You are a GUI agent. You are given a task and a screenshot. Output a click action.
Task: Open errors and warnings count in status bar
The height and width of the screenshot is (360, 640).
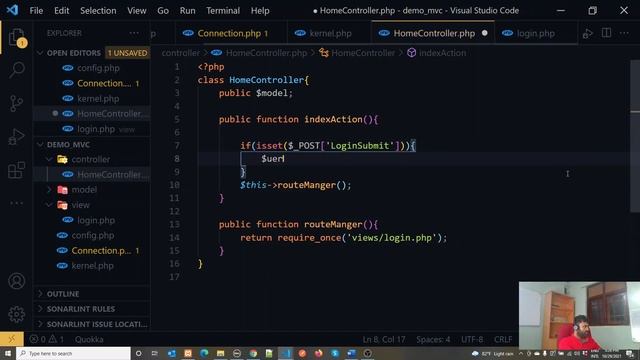[47, 339]
